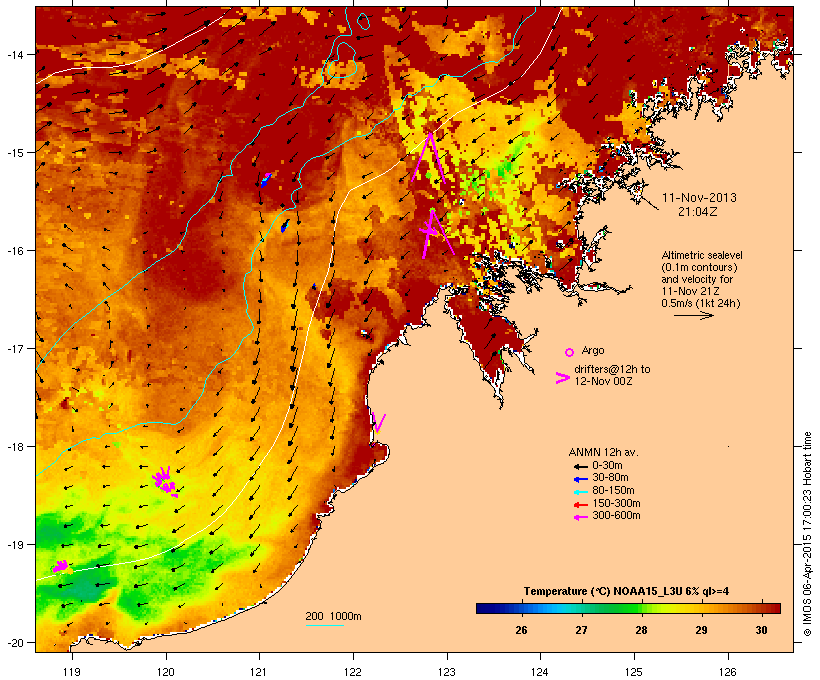Viewport: 820px width, 680px height.
Task: Click the 'drifters@12h to' label
Action: point(612,369)
